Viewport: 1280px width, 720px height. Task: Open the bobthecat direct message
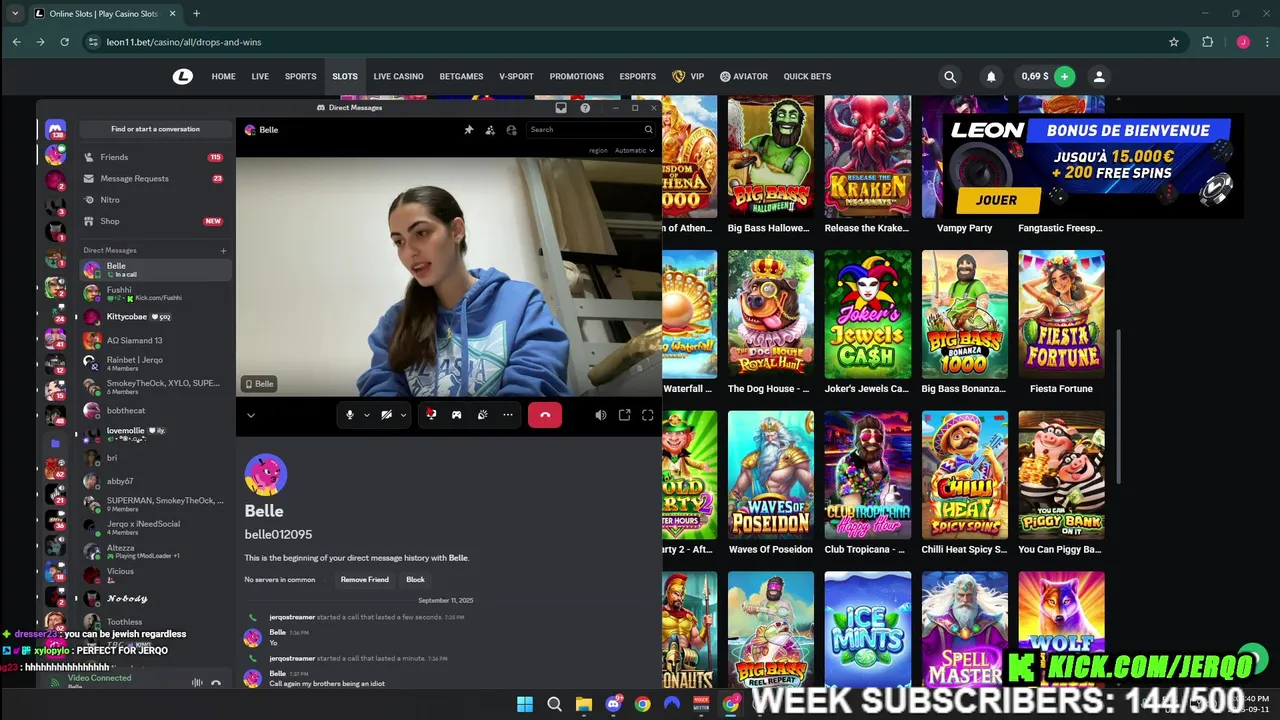(x=155, y=411)
